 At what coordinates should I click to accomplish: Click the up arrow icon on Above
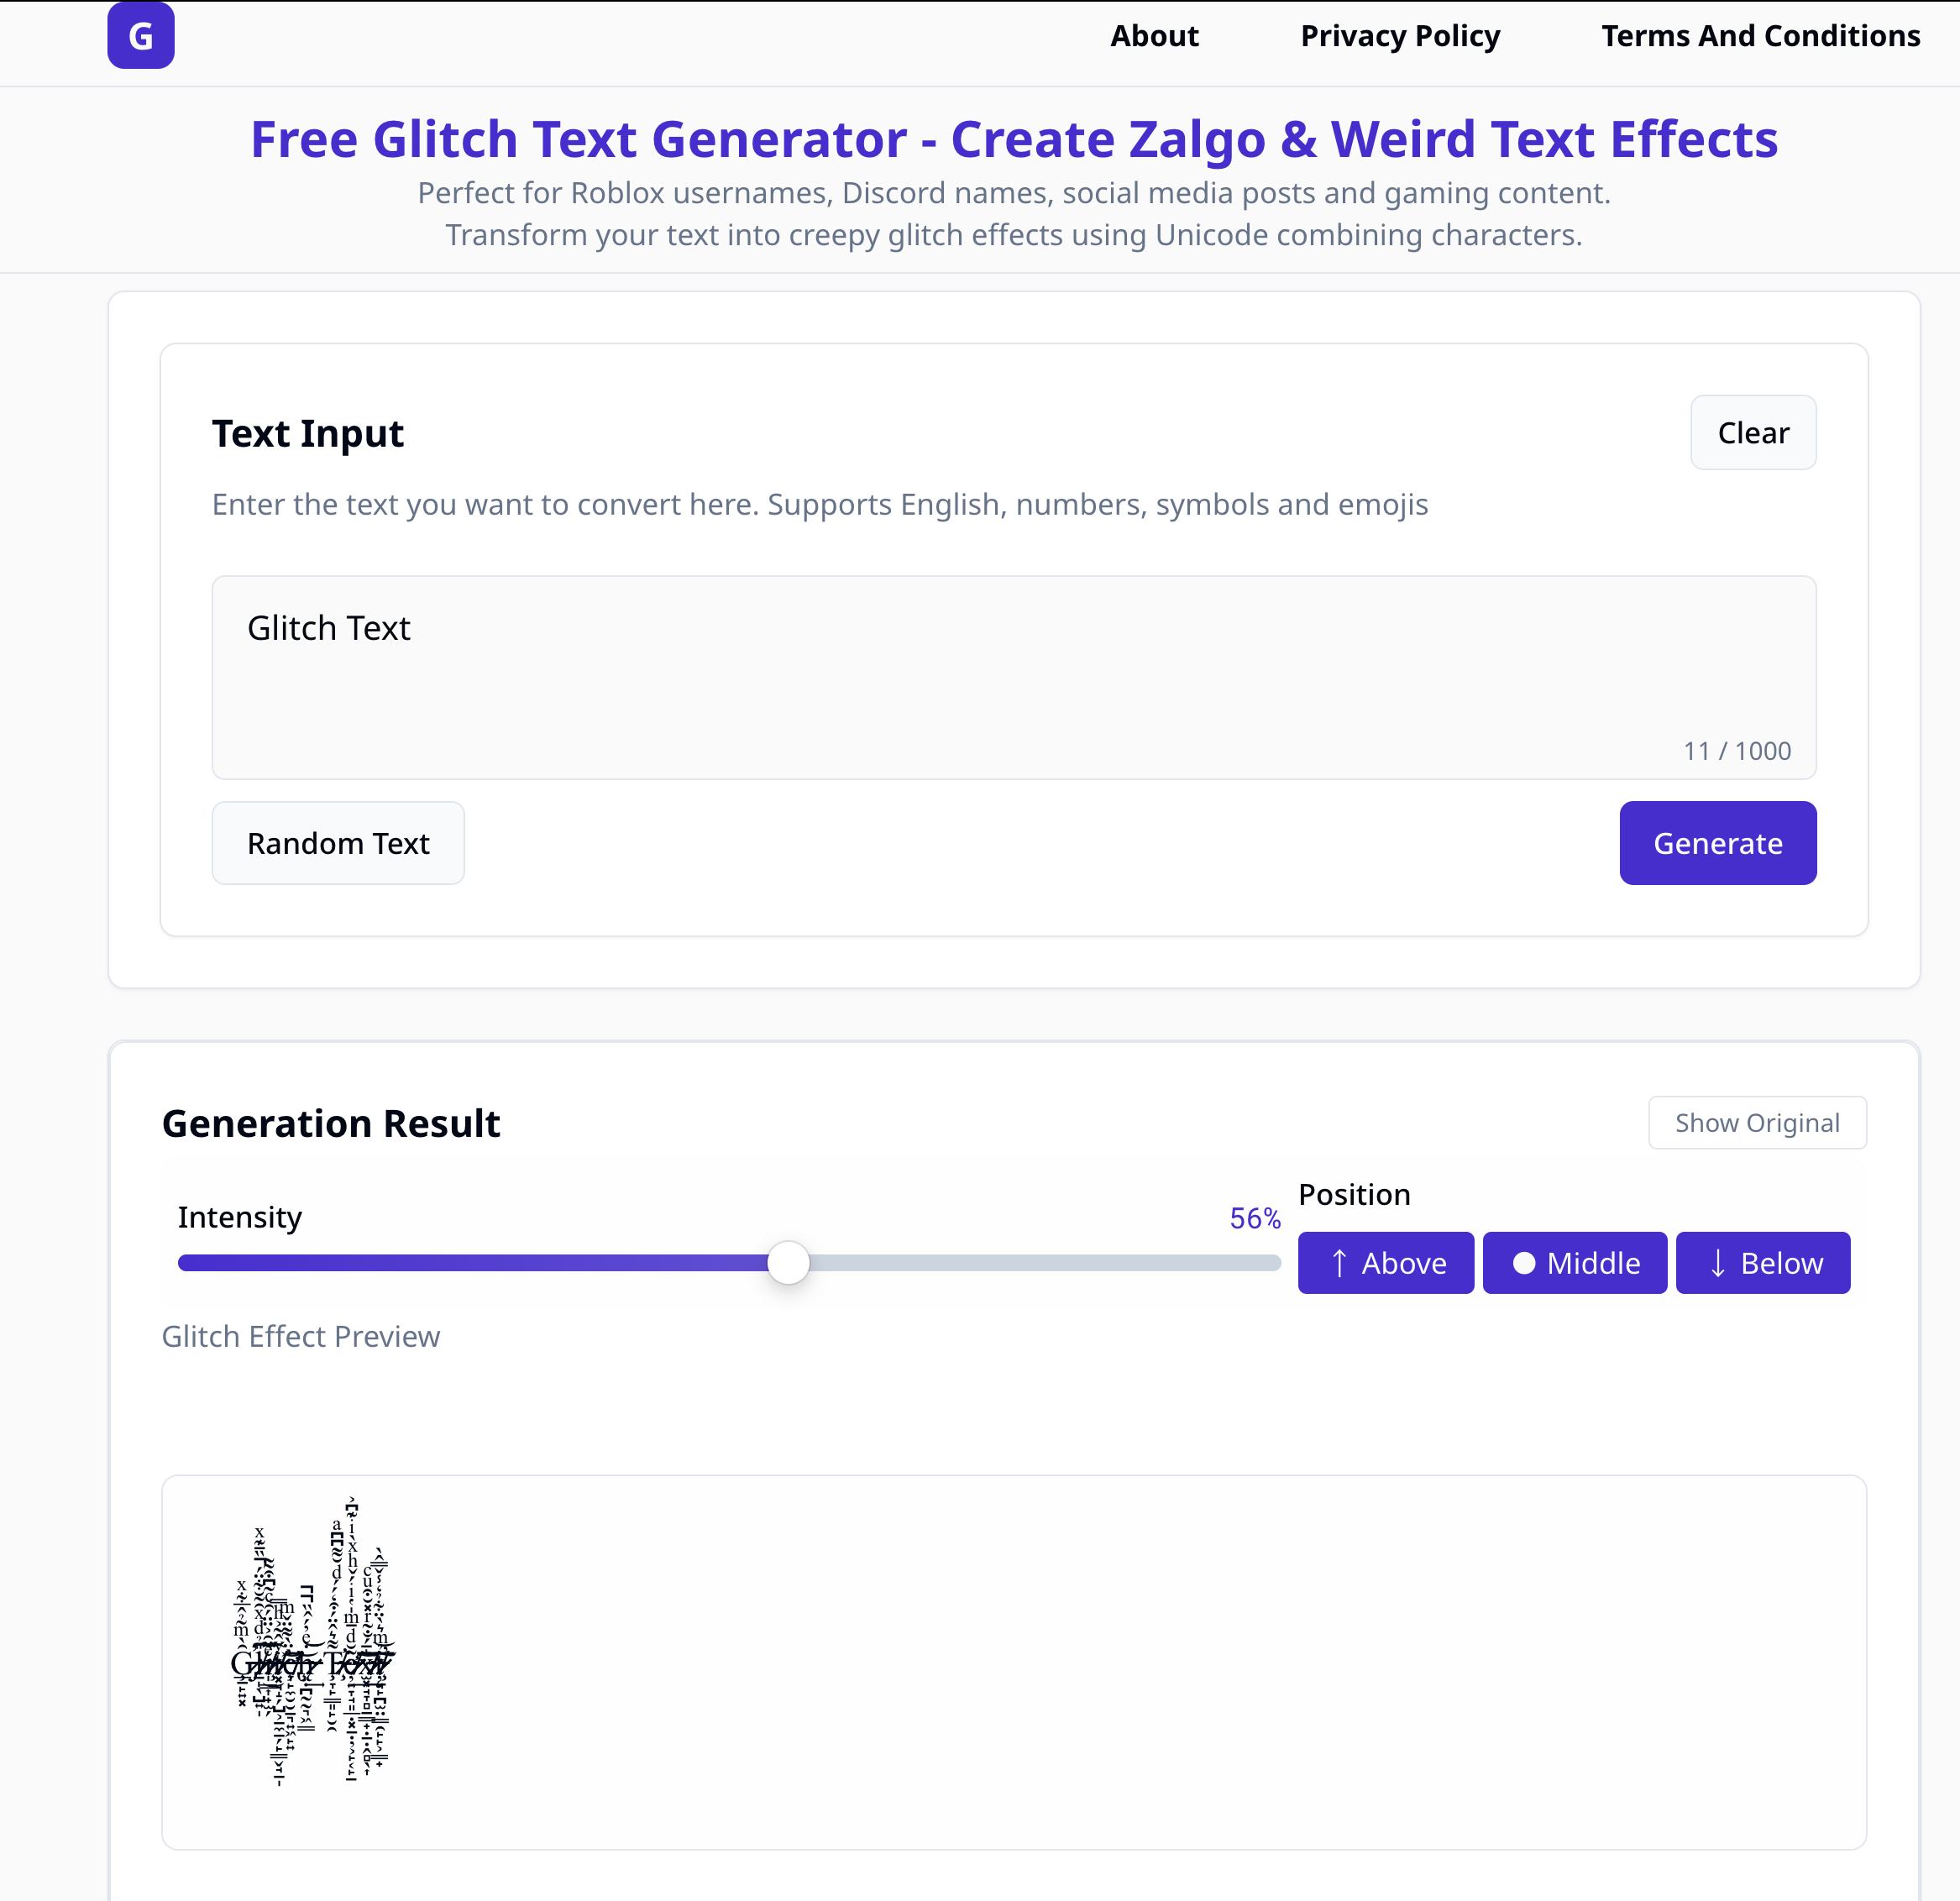click(1340, 1263)
